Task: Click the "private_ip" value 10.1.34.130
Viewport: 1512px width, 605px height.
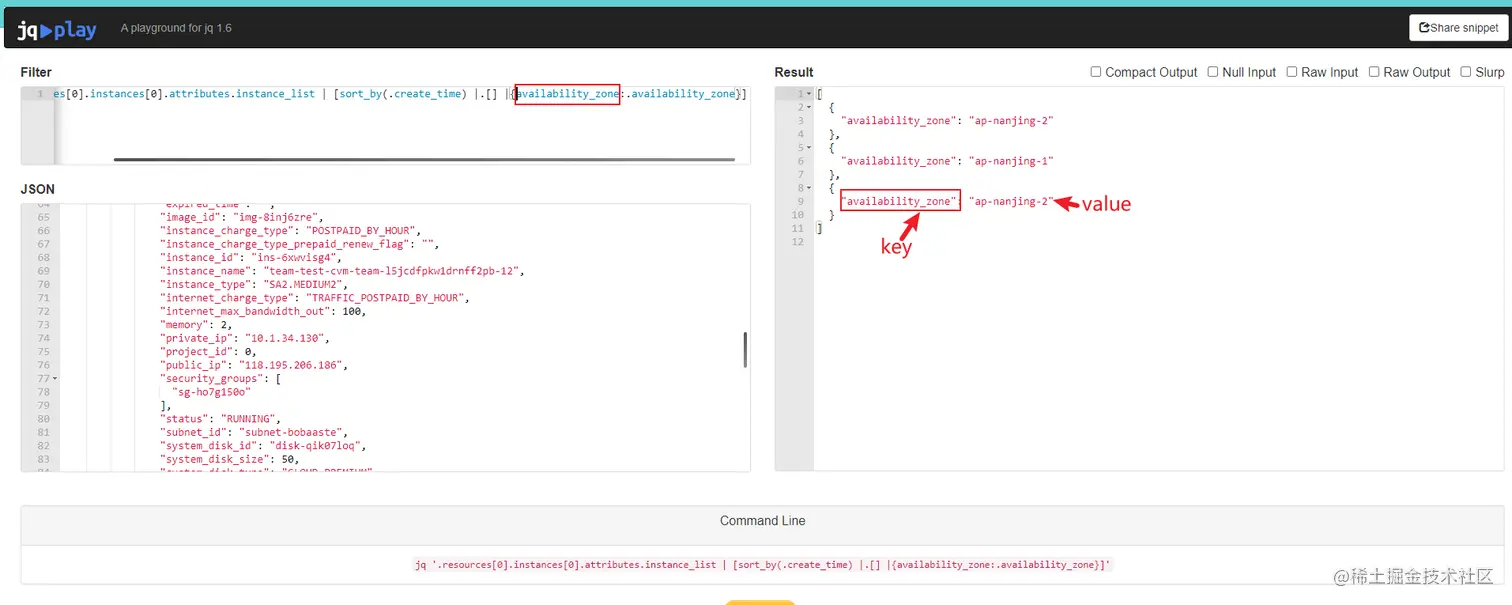Action: (x=286, y=338)
